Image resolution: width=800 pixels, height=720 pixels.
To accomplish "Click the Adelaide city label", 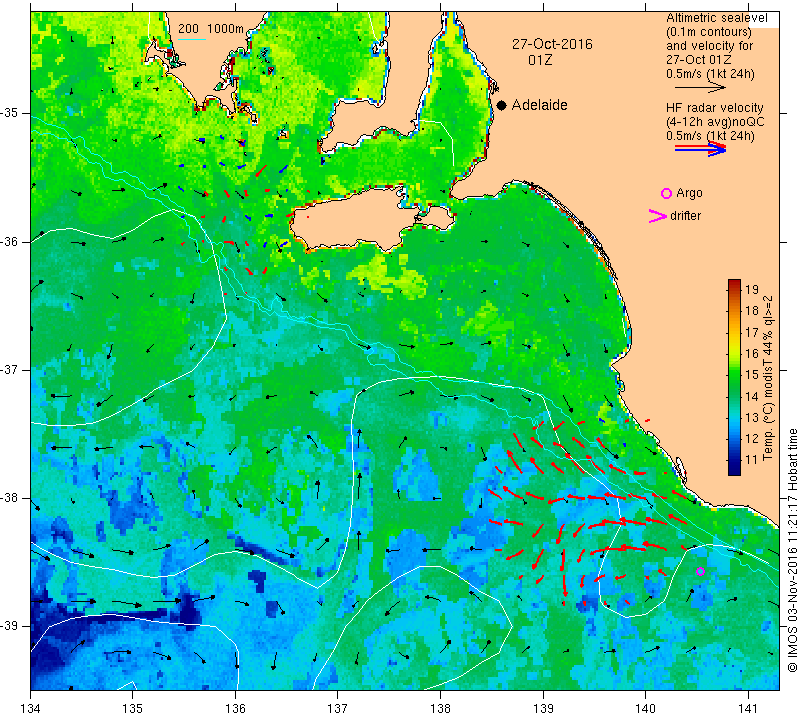I will 539,105.
